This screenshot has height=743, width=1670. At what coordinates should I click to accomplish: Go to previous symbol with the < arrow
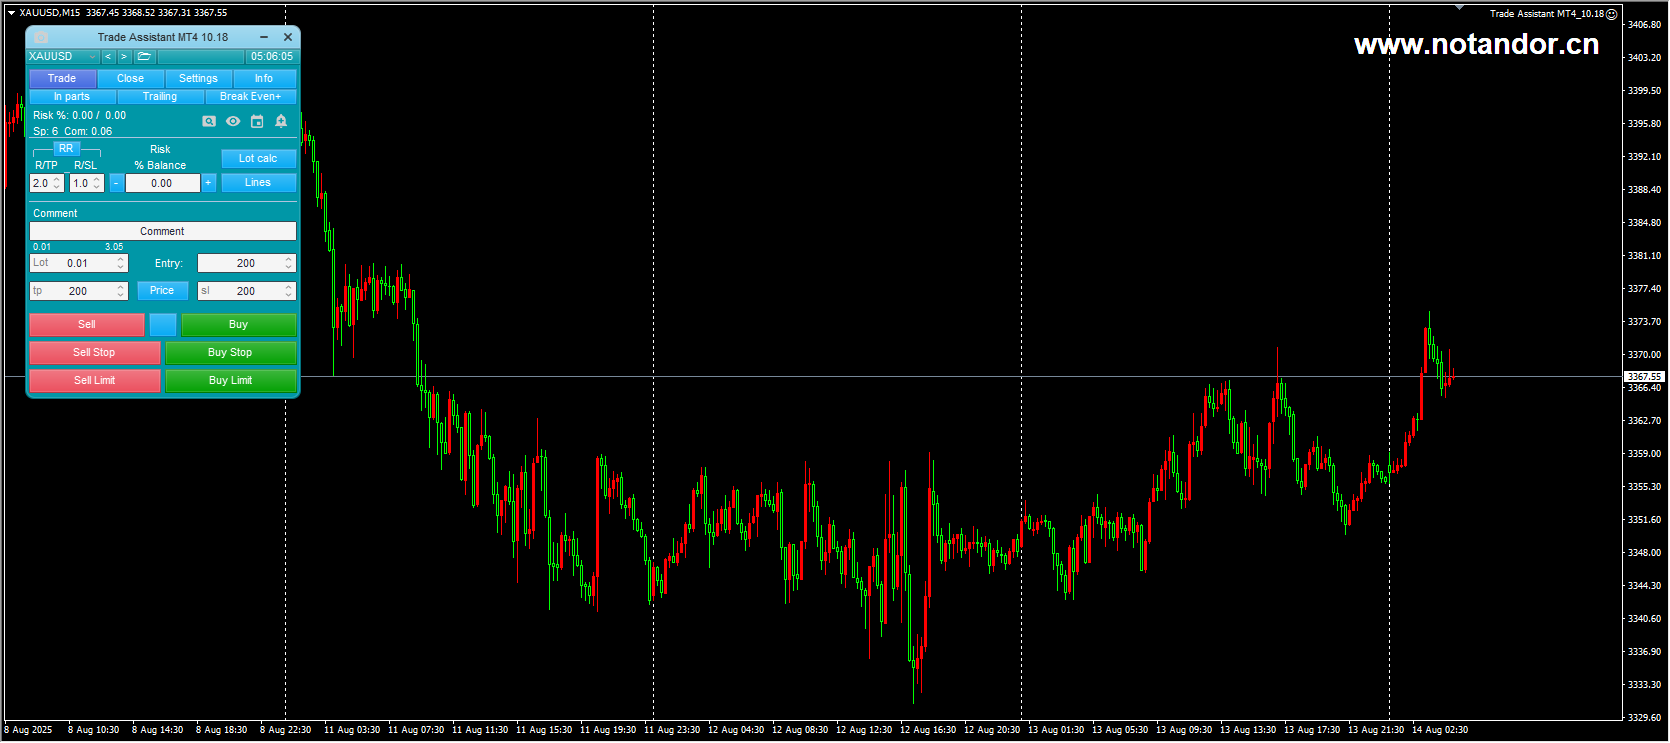click(x=108, y=57)
